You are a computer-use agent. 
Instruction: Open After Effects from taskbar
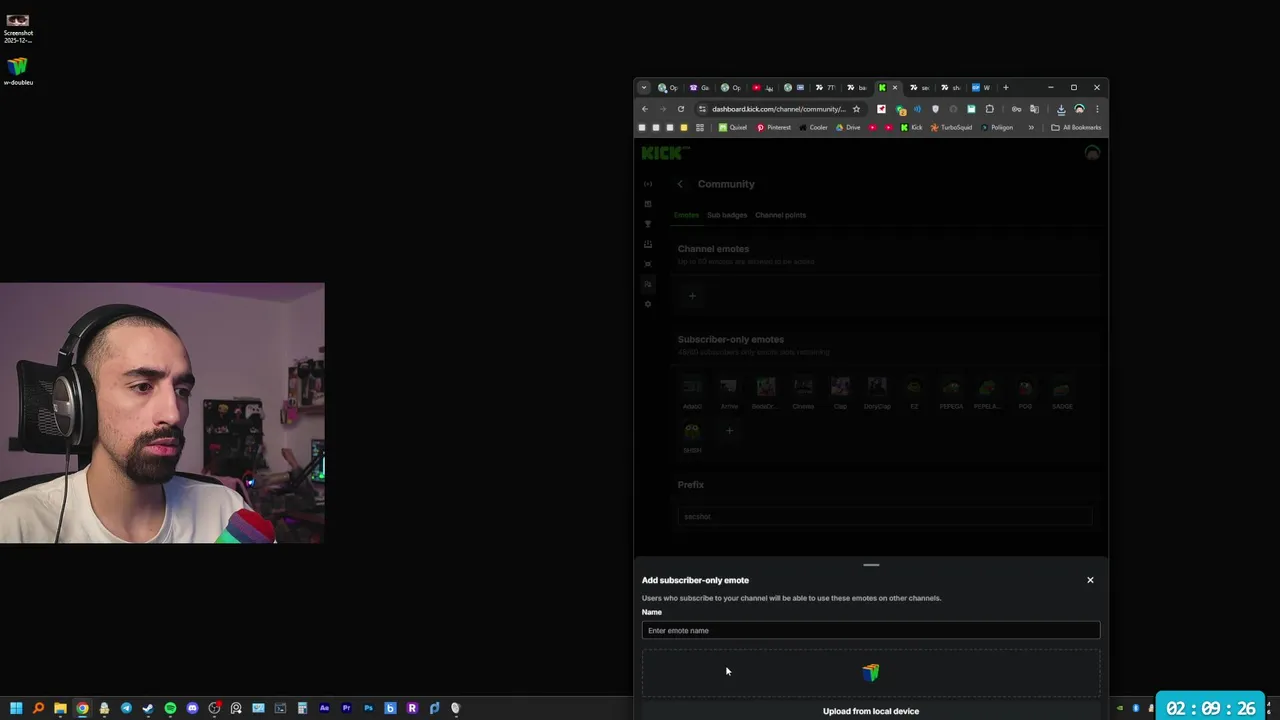point(324,708)
